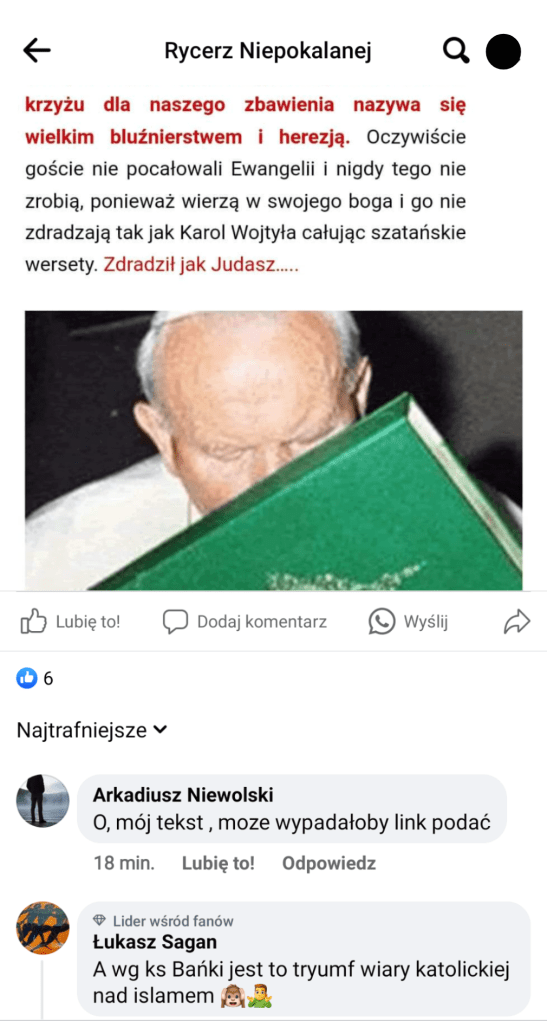Tap the share arrow icon
The image size is (547, 1023).
point(516,622)
